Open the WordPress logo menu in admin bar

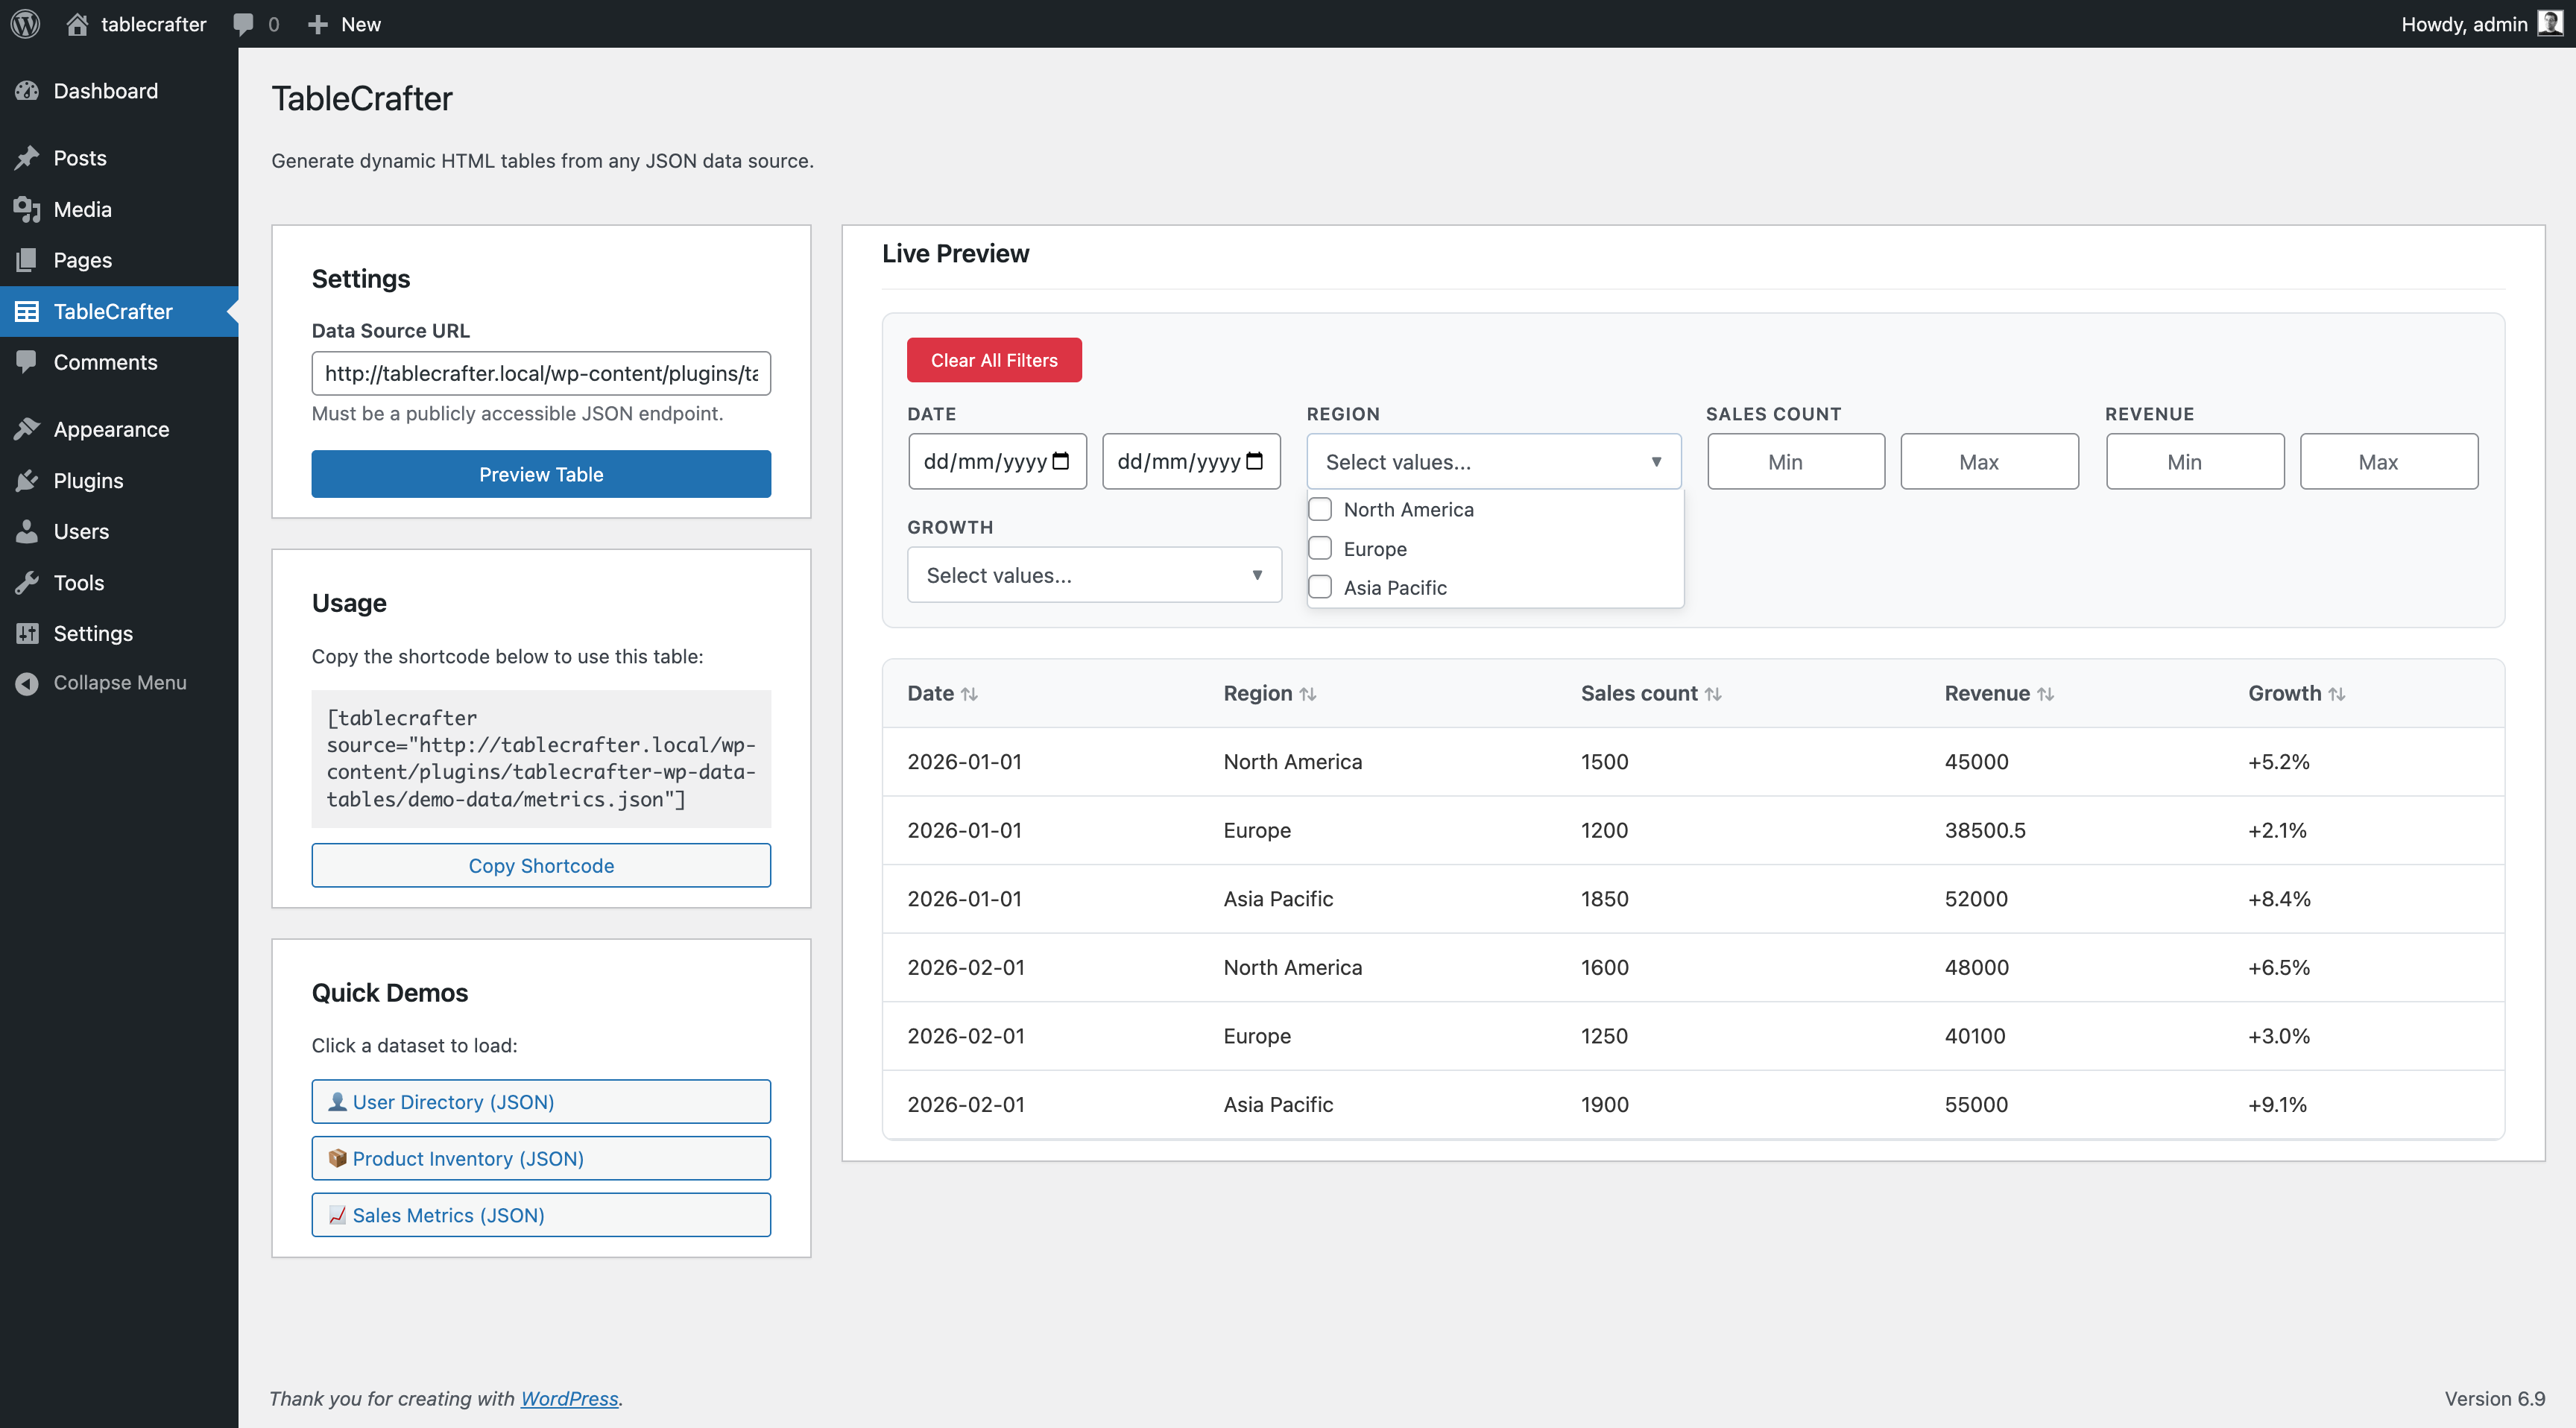coord(24,23)
